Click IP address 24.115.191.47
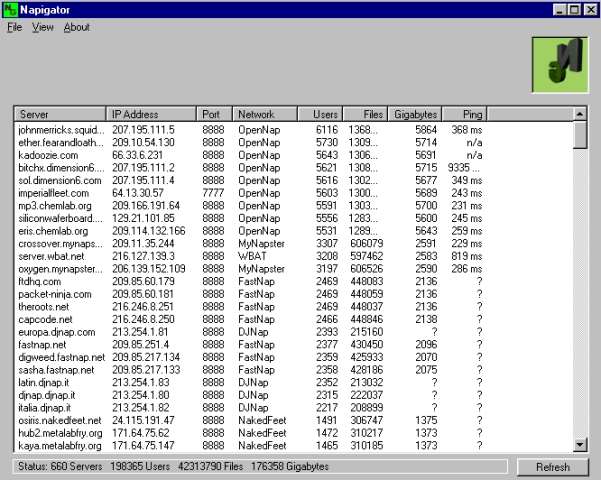 tap(143, 421)
